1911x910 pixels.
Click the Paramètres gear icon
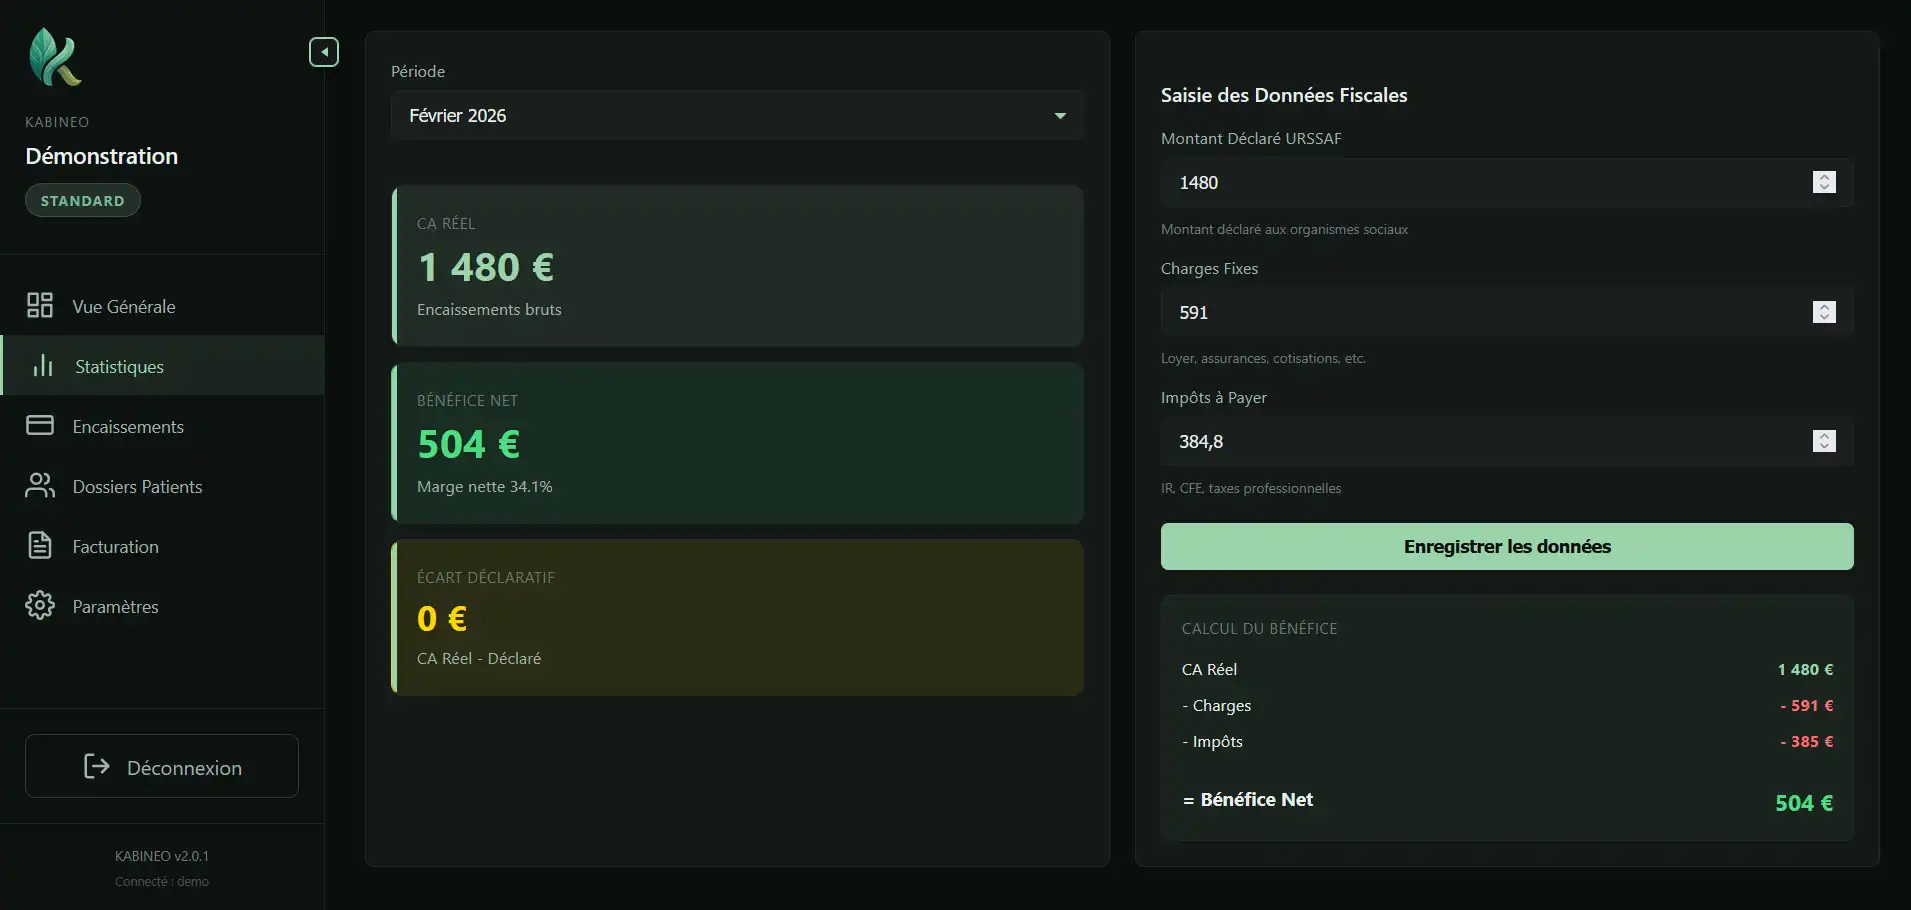click(x=40, y=606)
